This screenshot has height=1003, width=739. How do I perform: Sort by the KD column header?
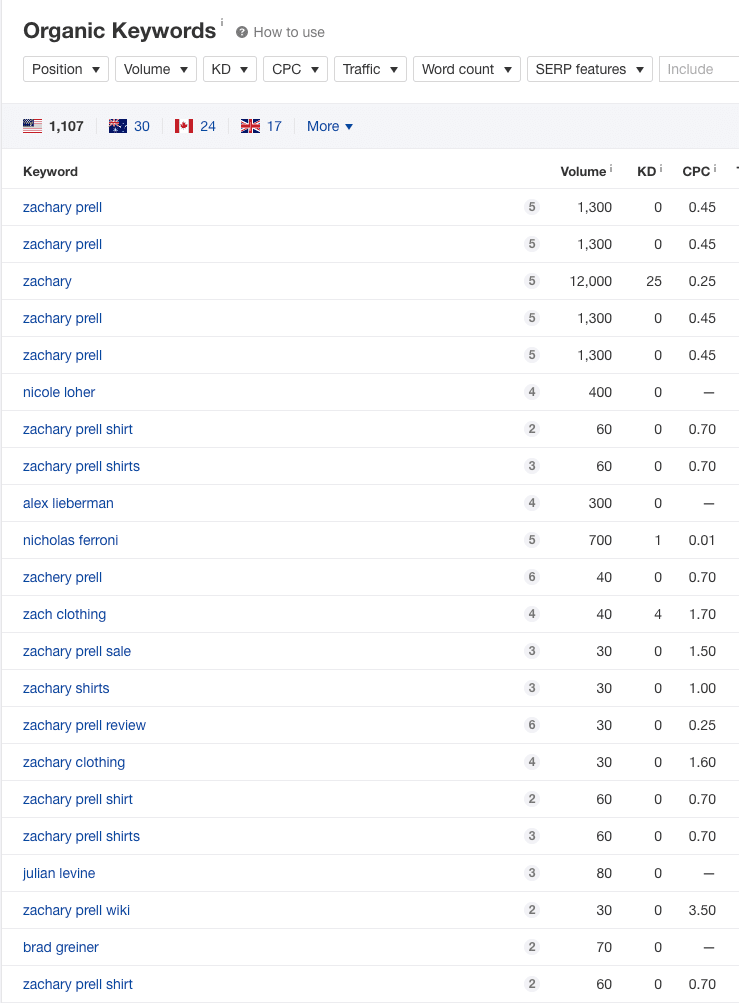646,171
